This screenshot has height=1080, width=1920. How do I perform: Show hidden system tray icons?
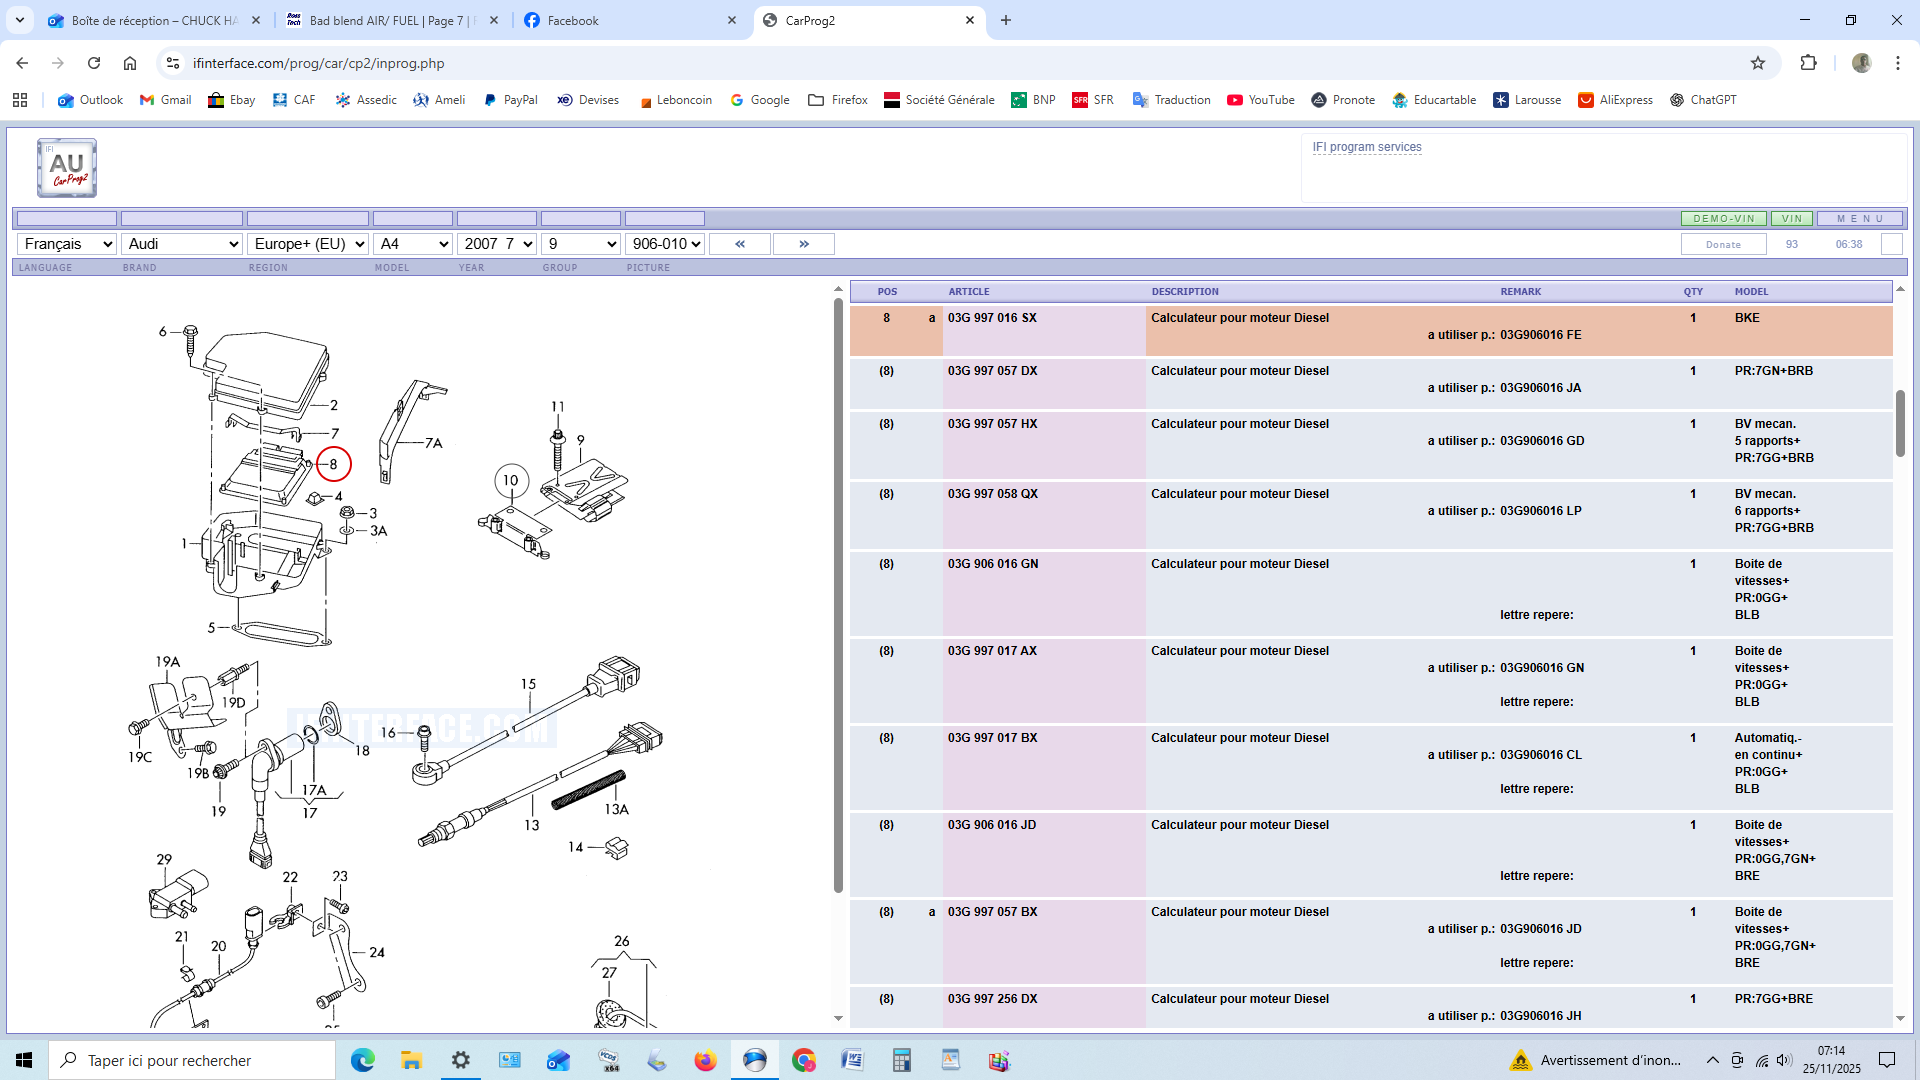(x=1713, y=1060)
